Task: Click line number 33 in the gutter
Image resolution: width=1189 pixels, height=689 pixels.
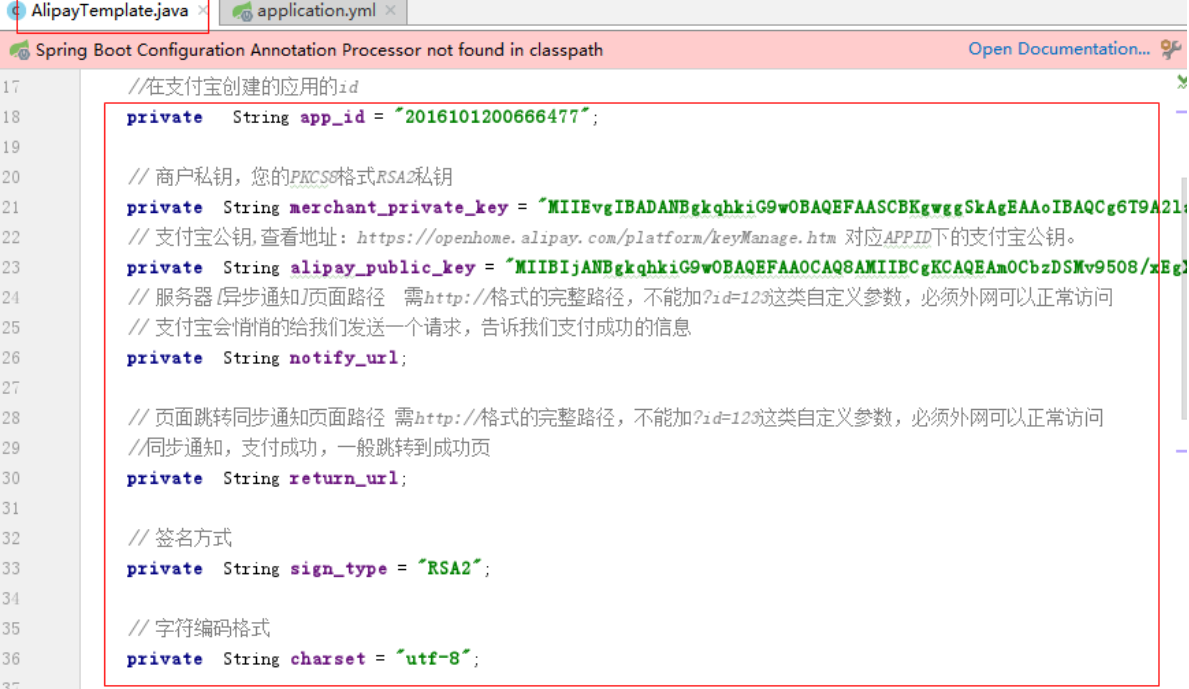Action: click(11, 568)
